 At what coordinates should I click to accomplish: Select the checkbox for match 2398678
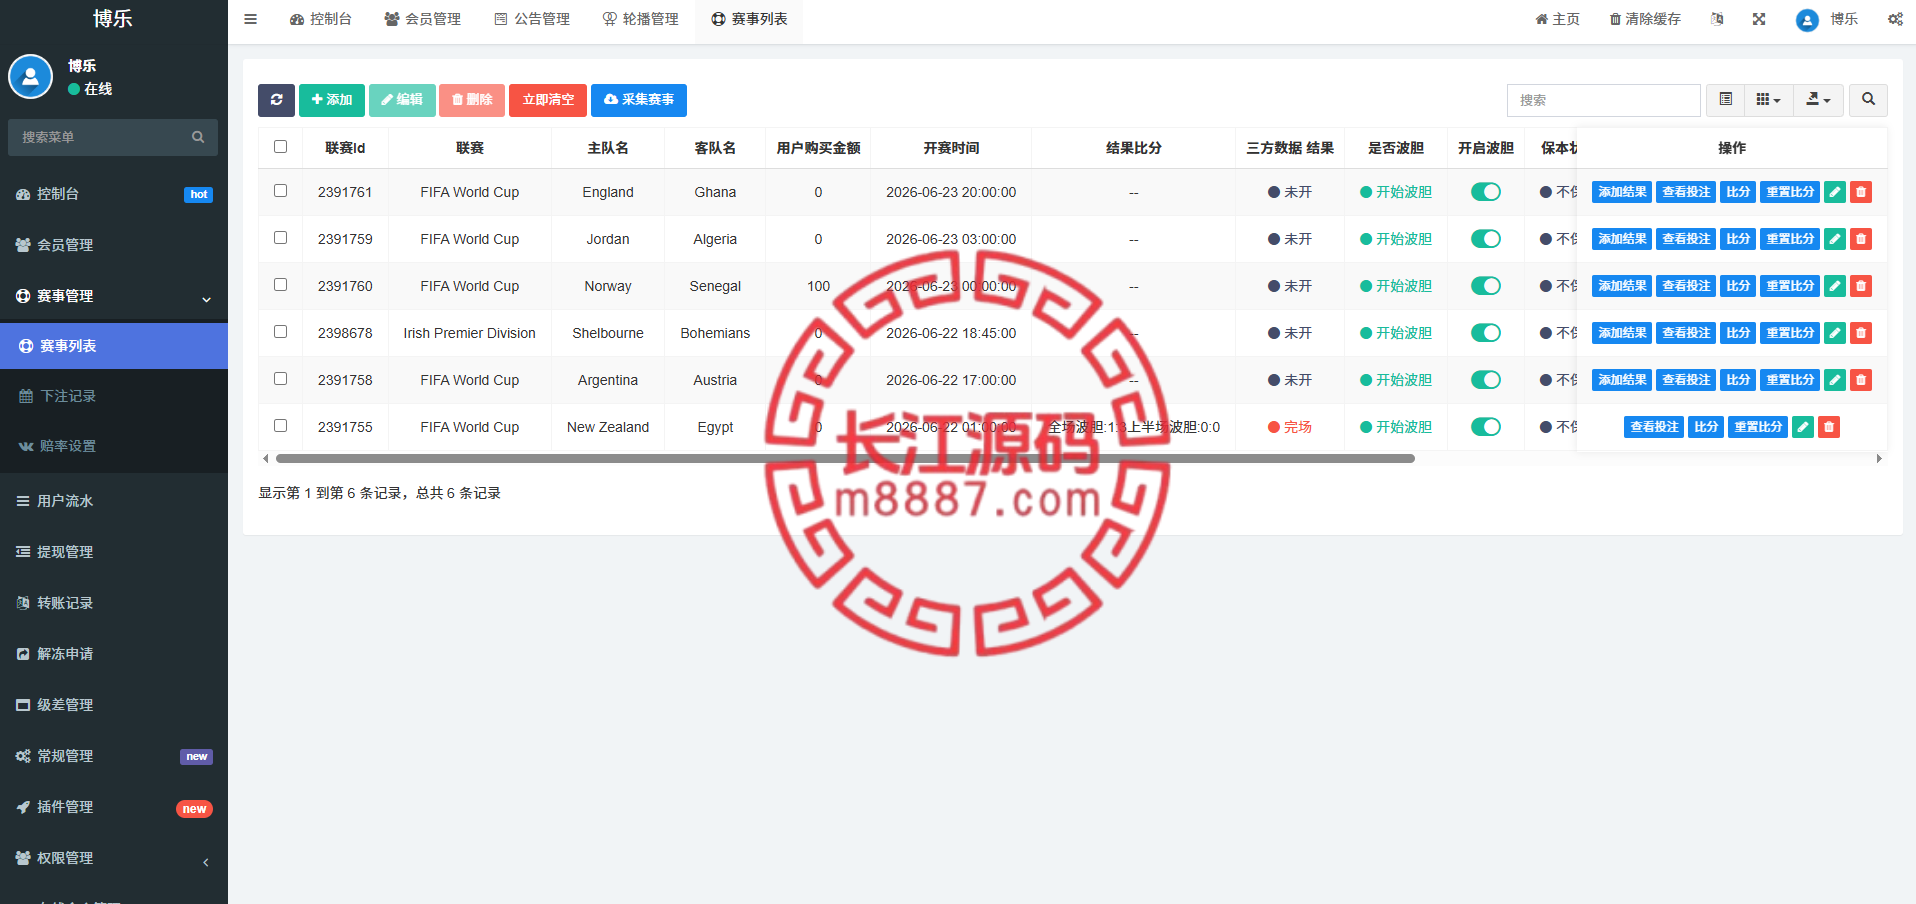[281, 332]
